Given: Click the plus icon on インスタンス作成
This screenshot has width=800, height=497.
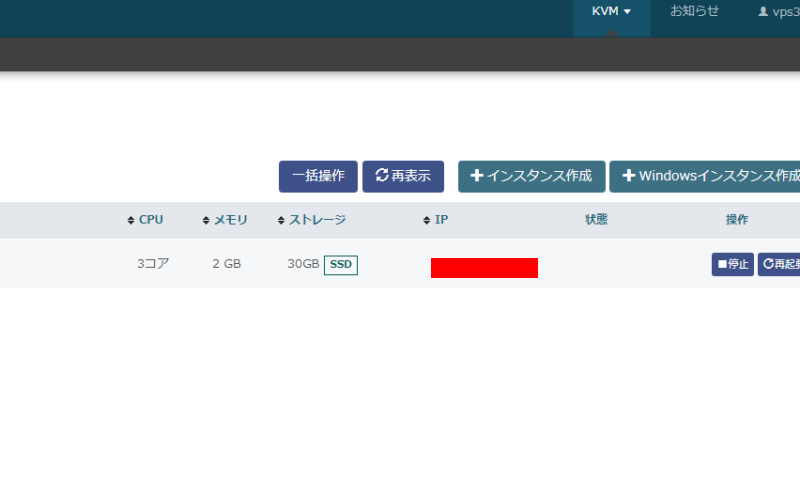Looking at the screenshot, I should 476,176.
